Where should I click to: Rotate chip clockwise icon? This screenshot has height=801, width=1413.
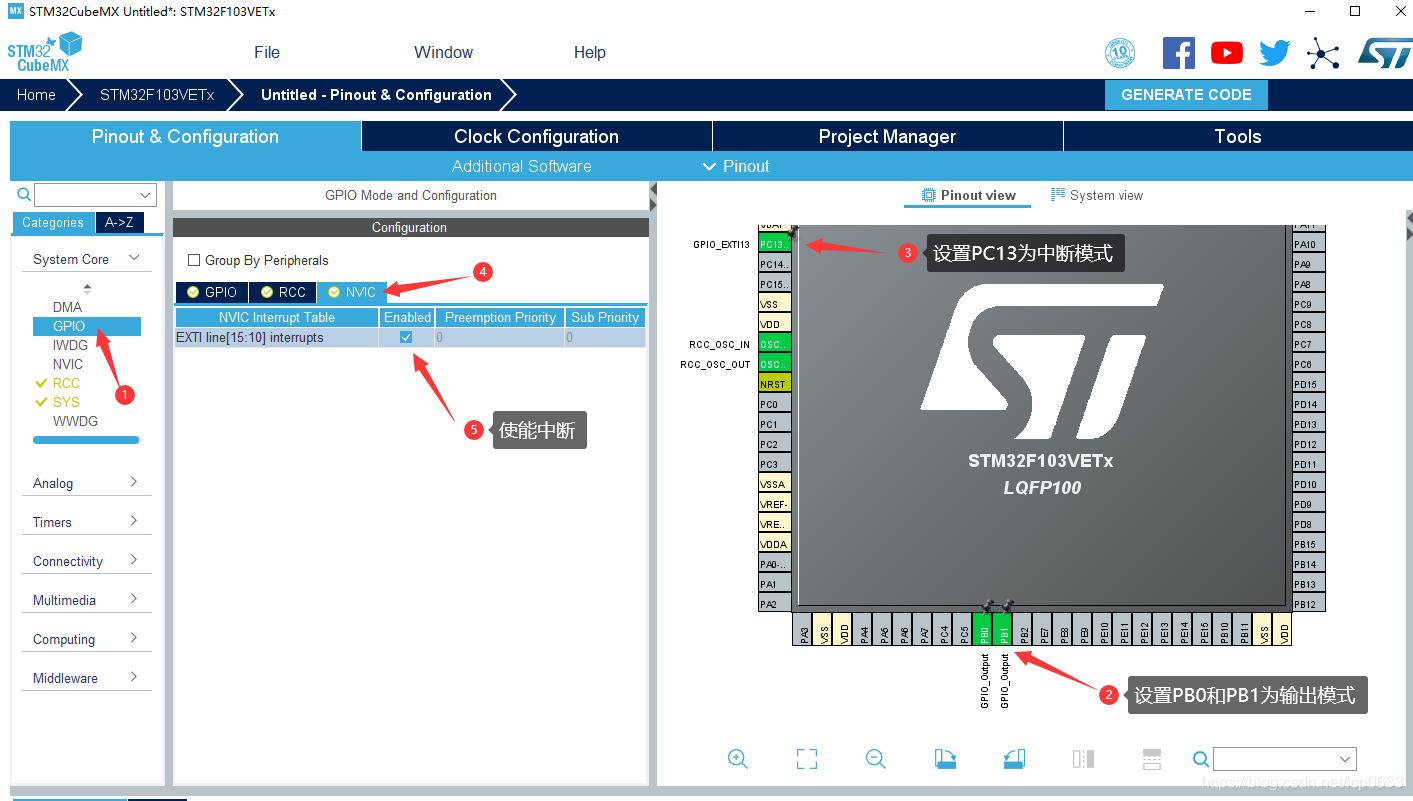(945, 759)
